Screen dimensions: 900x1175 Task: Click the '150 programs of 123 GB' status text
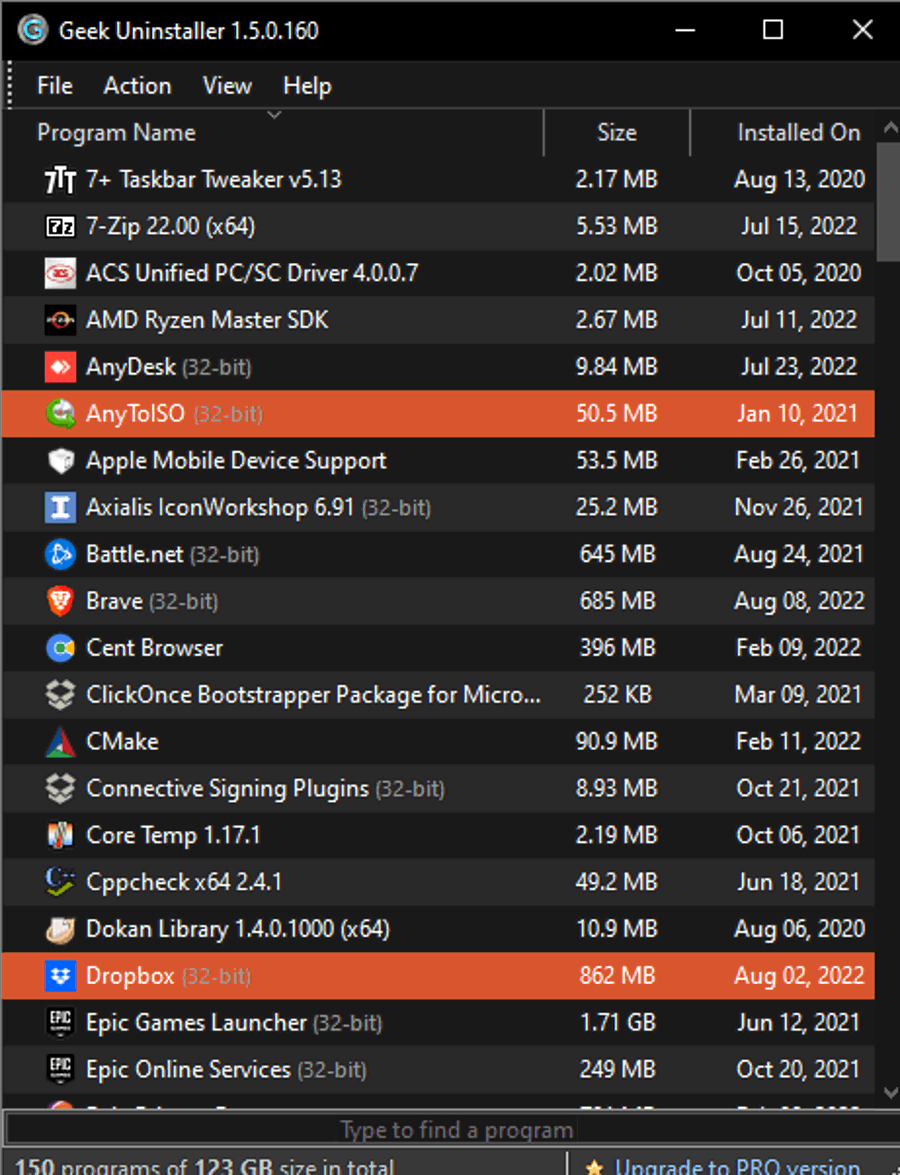tap(204, 1167)
